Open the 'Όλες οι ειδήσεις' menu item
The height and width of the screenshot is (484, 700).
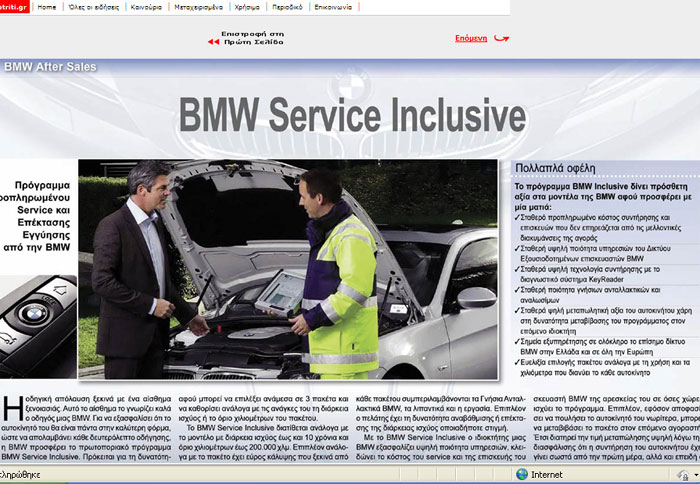(94, 7)
